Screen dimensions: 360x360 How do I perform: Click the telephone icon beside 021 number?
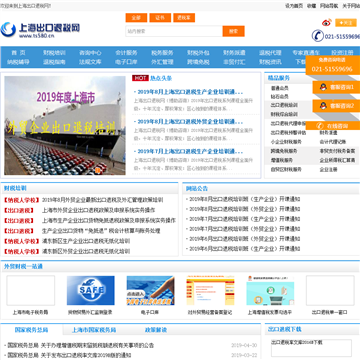click(x=317, y=36)
